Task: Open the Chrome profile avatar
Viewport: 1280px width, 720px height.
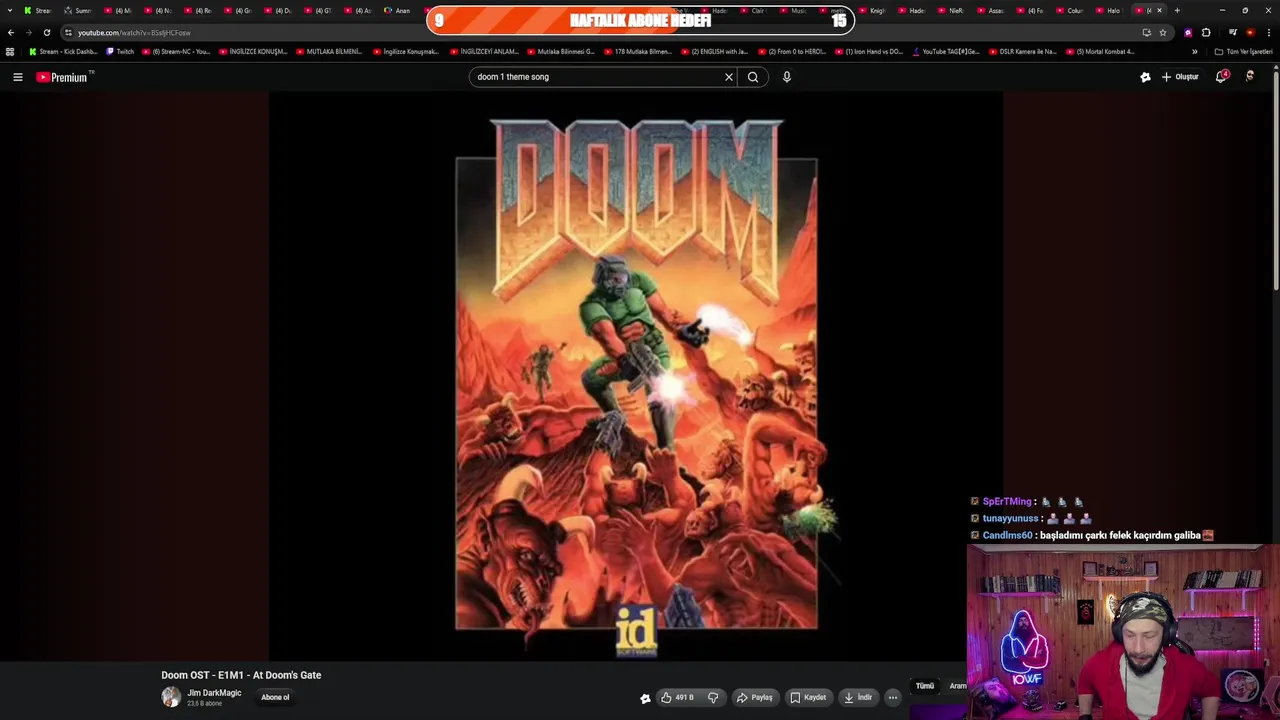Action: click(x=1250, y=32)
